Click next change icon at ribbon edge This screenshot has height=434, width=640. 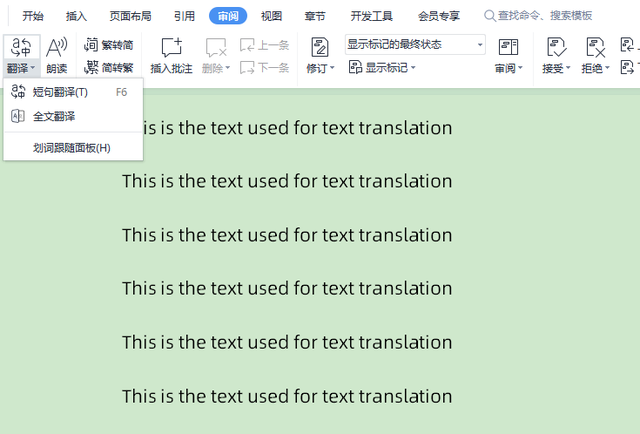pyautogui.click(x=627, y=67)
